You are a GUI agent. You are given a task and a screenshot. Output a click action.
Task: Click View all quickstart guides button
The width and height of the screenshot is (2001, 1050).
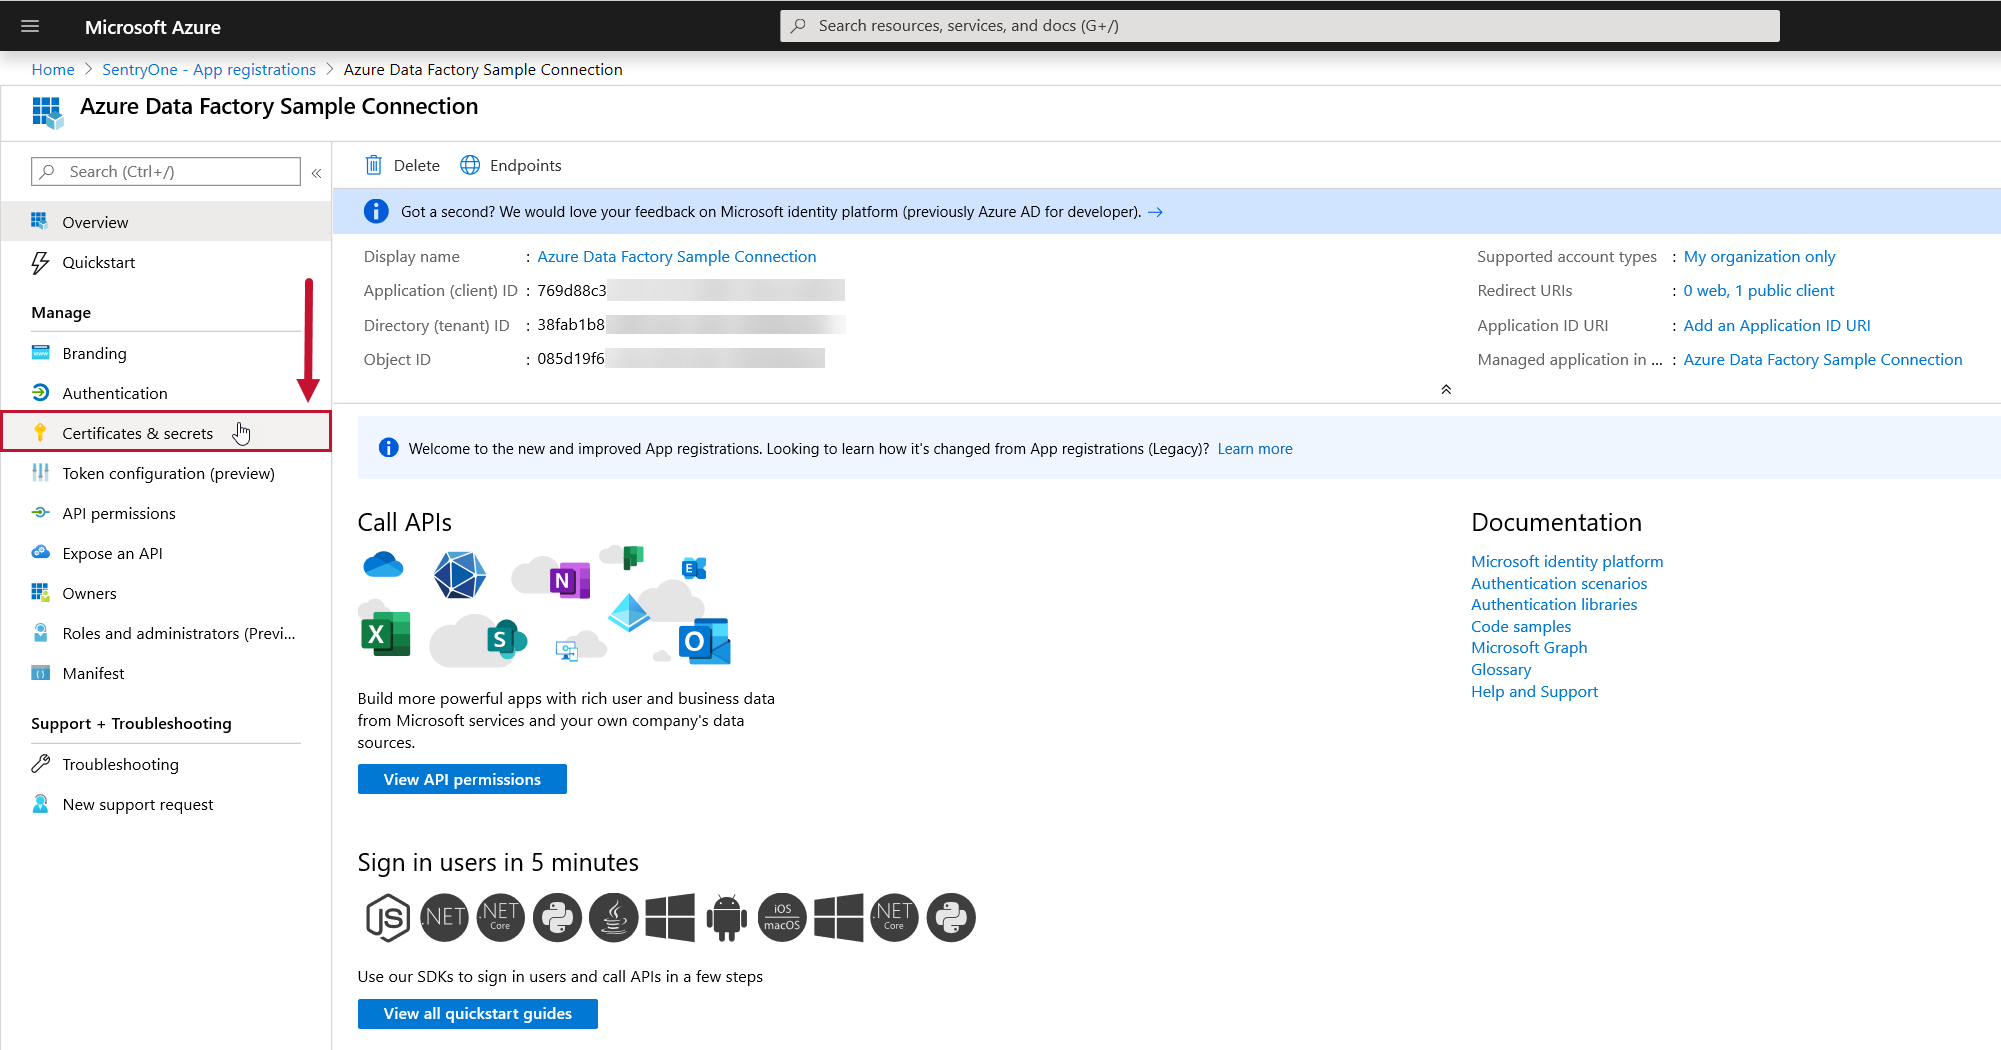pos(478,1013)
